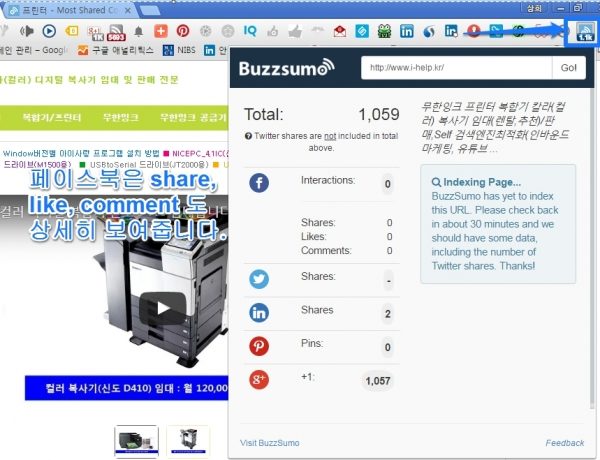Click the Facebook icon in BuzzSumo panel
This screenshot has width=600, height=460.
[259, 183]
